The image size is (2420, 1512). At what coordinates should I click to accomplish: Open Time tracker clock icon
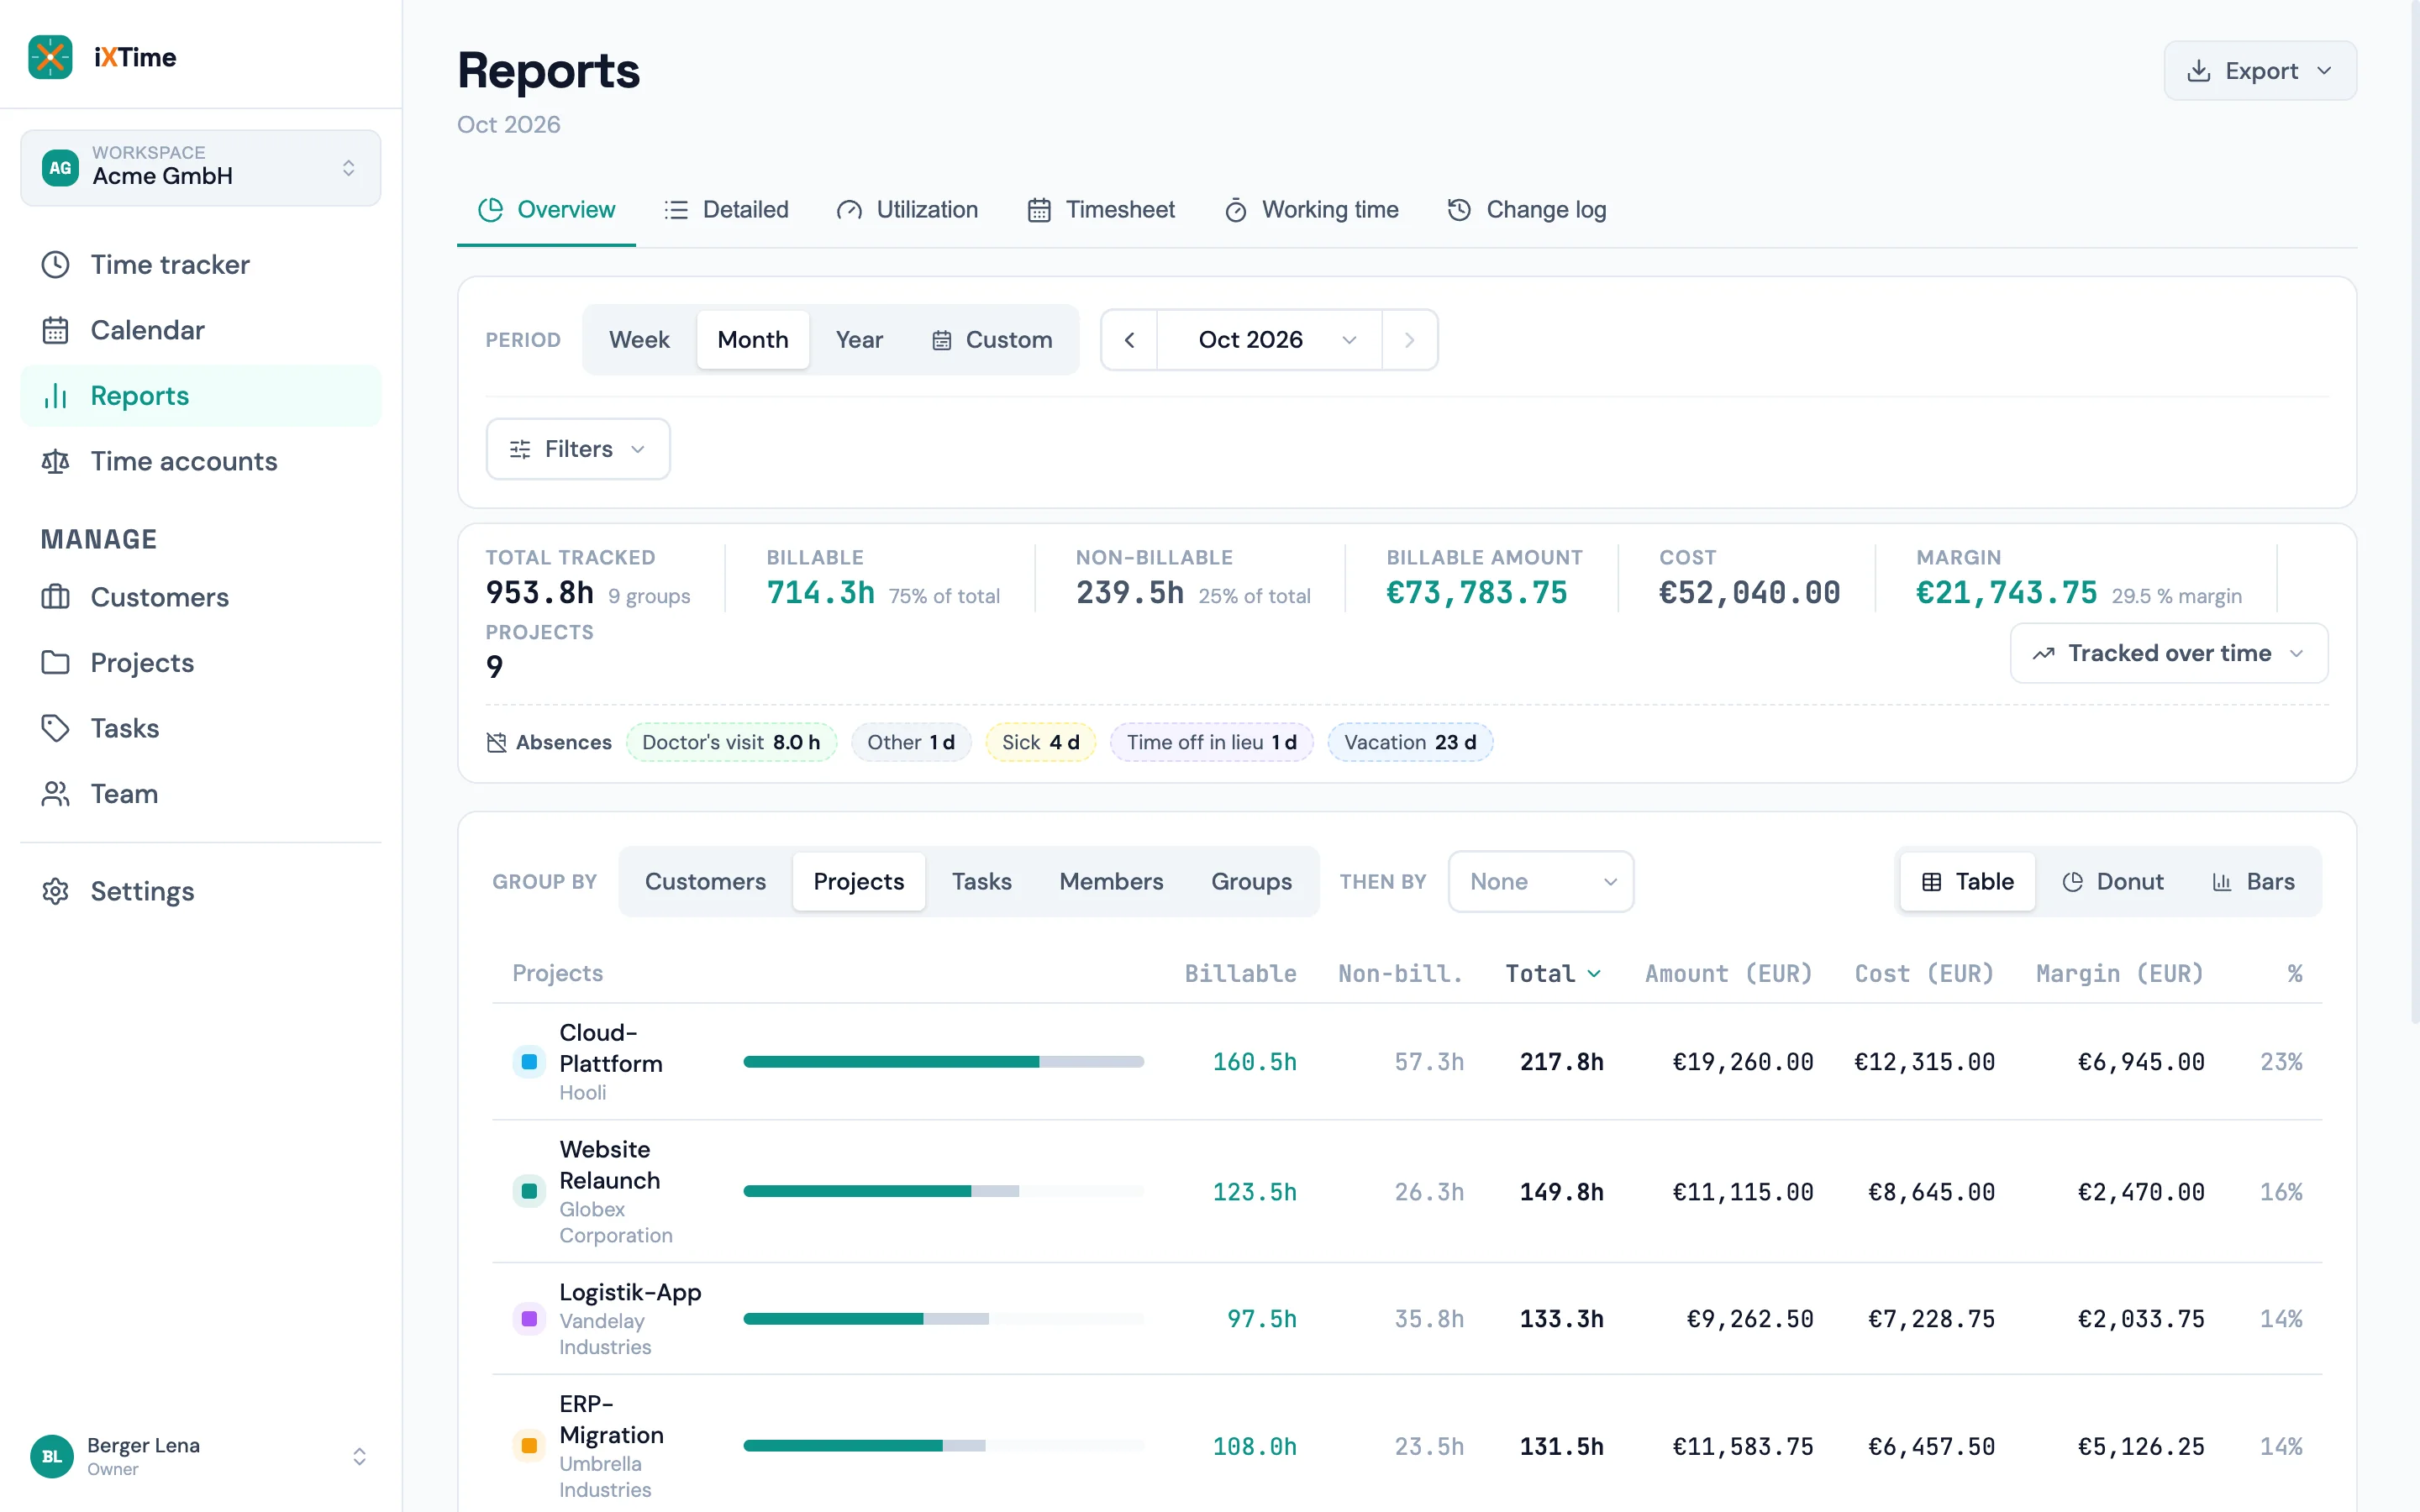coord(55,265)
